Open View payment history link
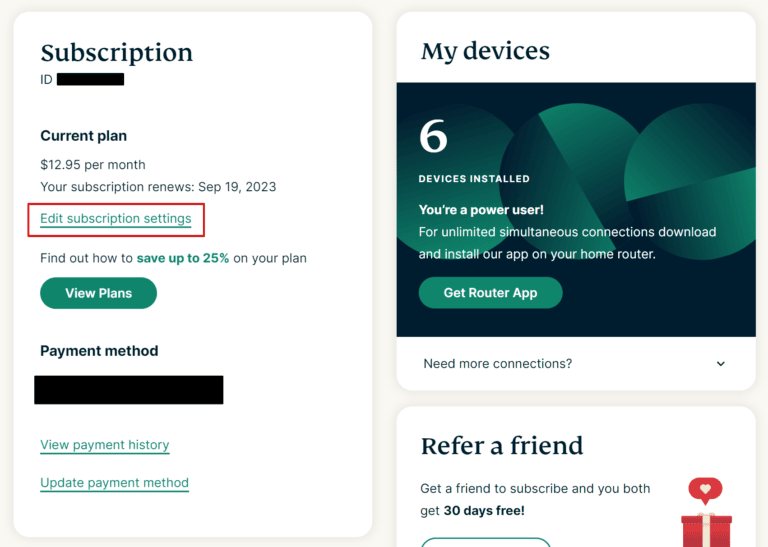This screenshot has width=768, height=547. (x=104, y=445)
